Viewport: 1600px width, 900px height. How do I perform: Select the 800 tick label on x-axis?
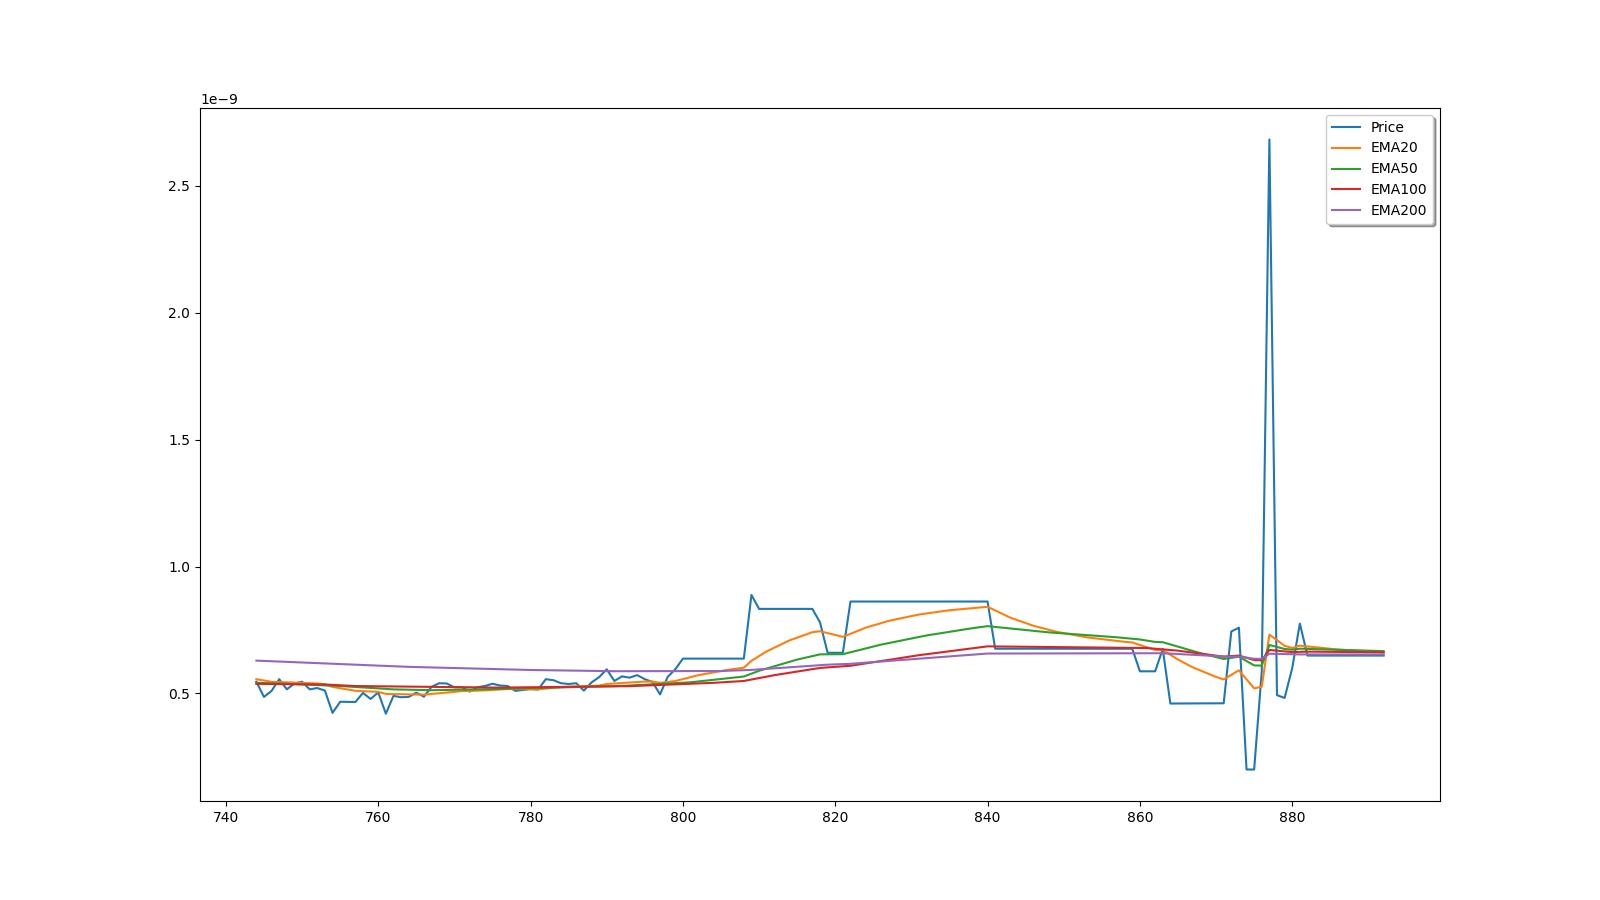[683, 817]
